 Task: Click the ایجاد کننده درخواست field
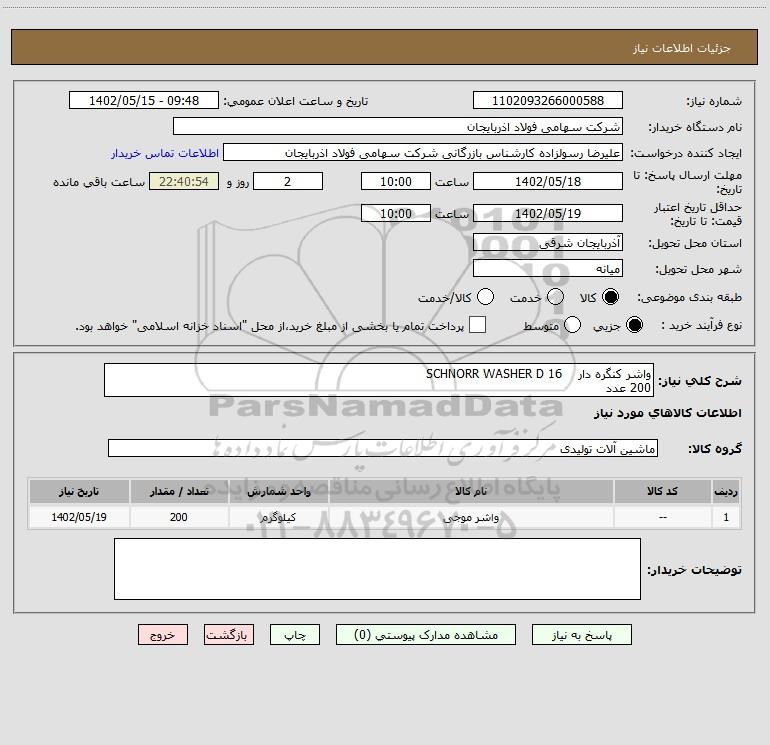click(423, 152)
